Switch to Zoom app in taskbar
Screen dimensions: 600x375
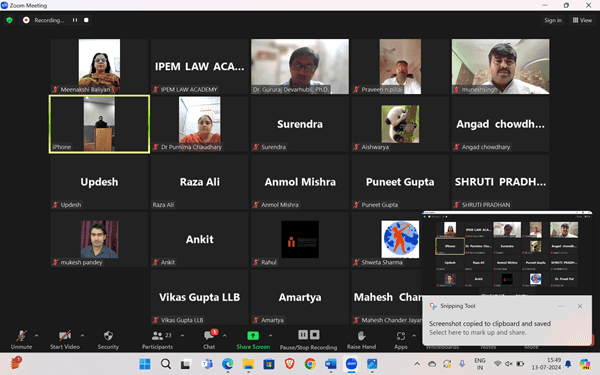[x=352, y=364]
